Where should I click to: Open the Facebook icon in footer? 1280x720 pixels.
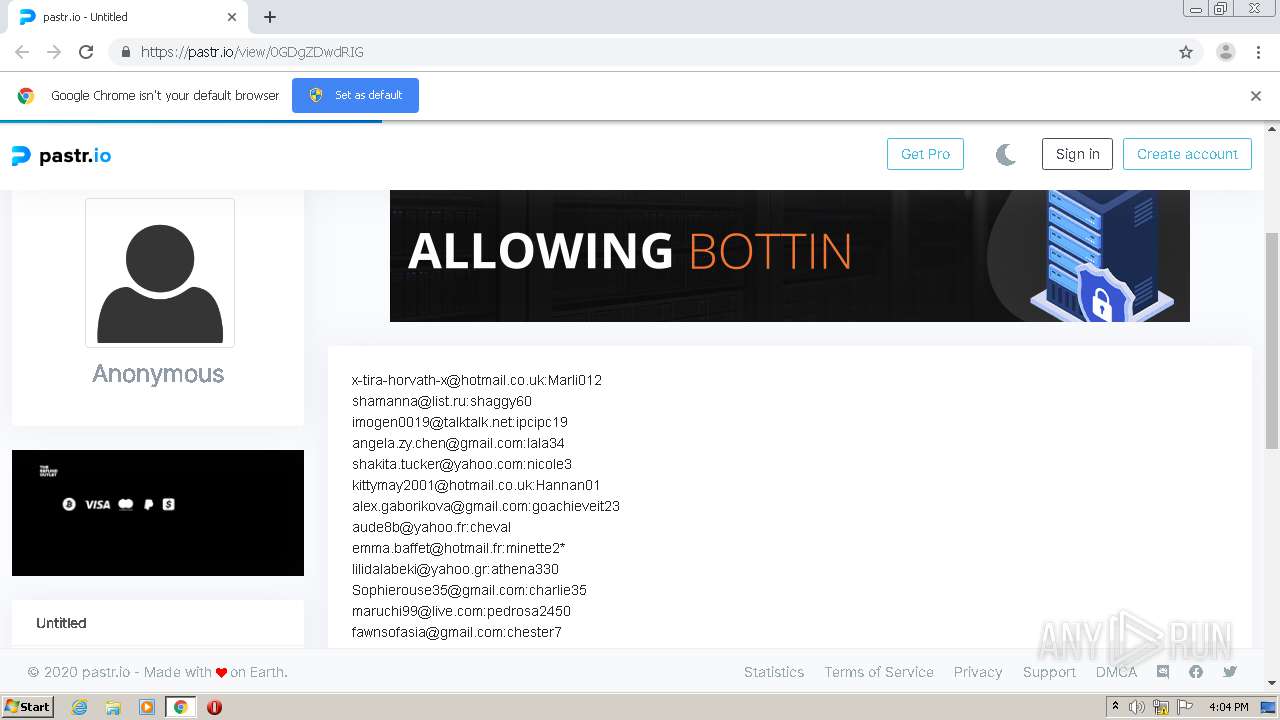[1196, 672]
